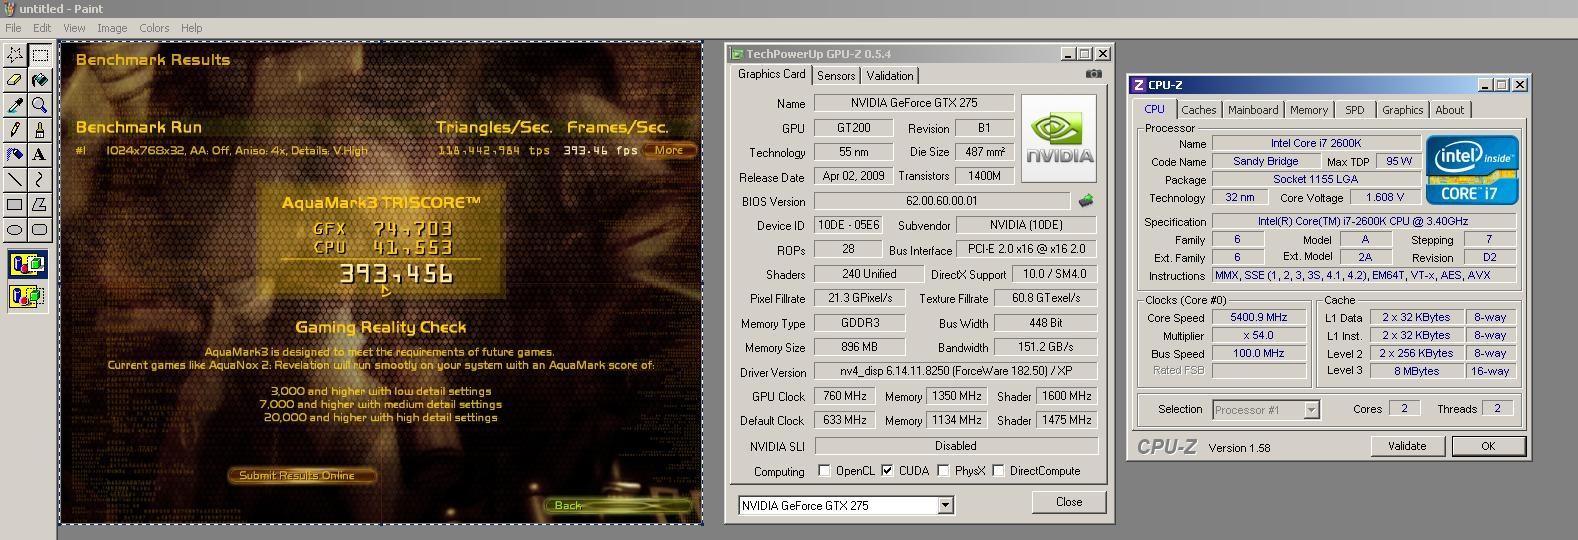Click the Memory Size value 896 MB

click(860, 347)
